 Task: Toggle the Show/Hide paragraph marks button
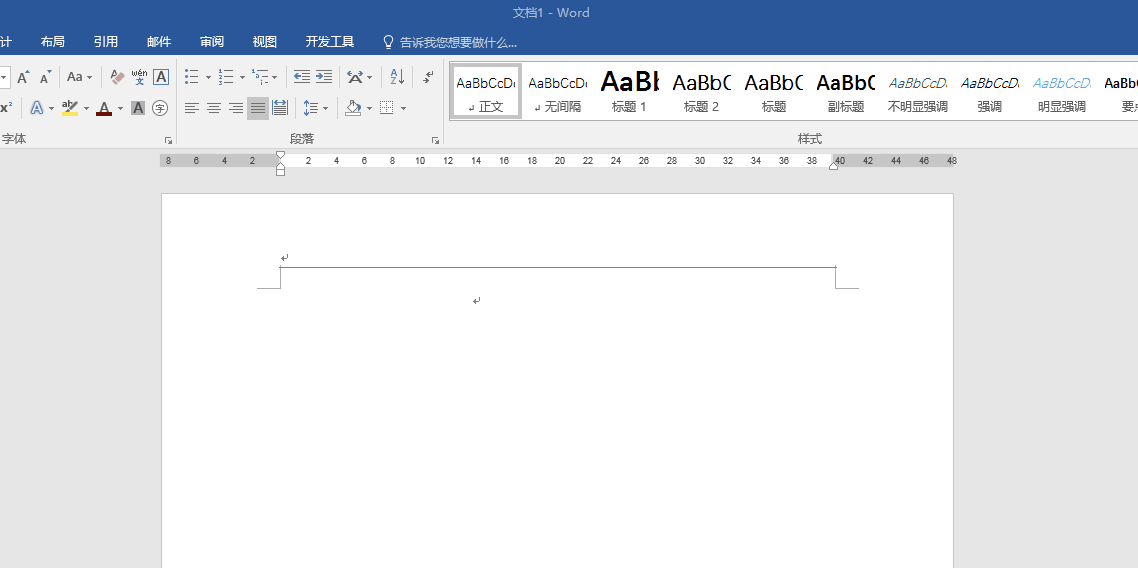click(428, 77)
